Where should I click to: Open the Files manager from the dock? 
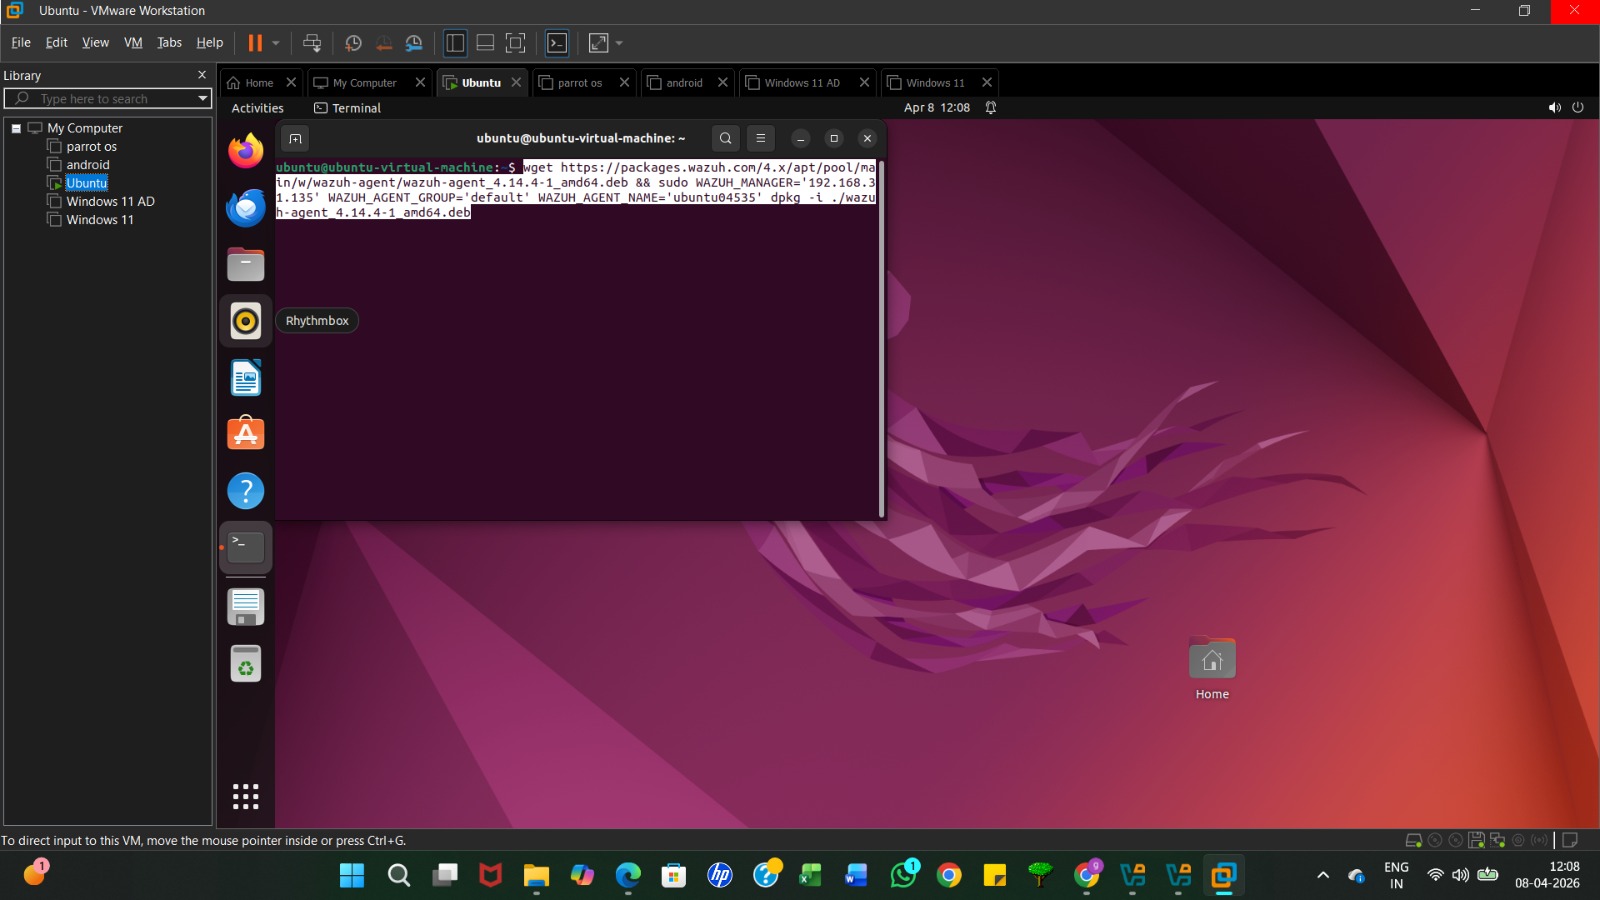point(246,264)
